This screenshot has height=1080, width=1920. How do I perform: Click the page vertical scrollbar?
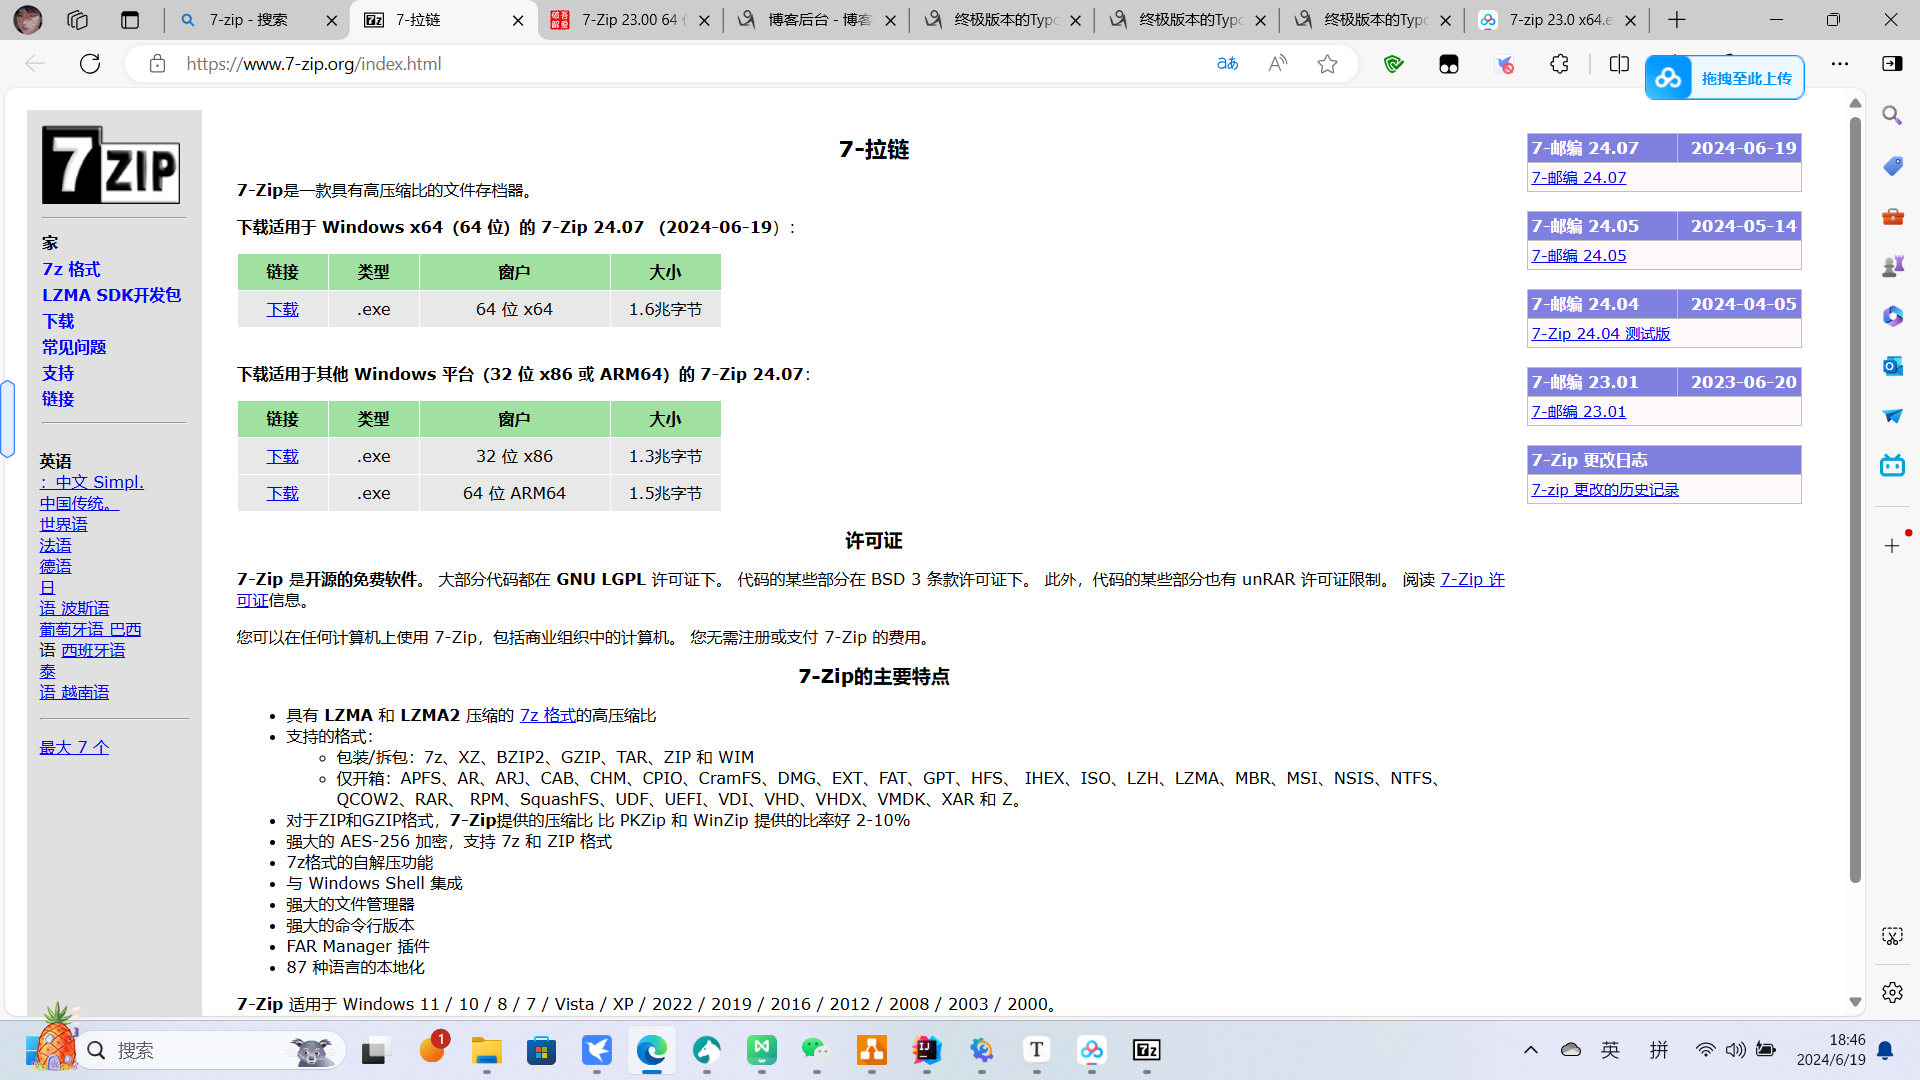click(1855, 500)
